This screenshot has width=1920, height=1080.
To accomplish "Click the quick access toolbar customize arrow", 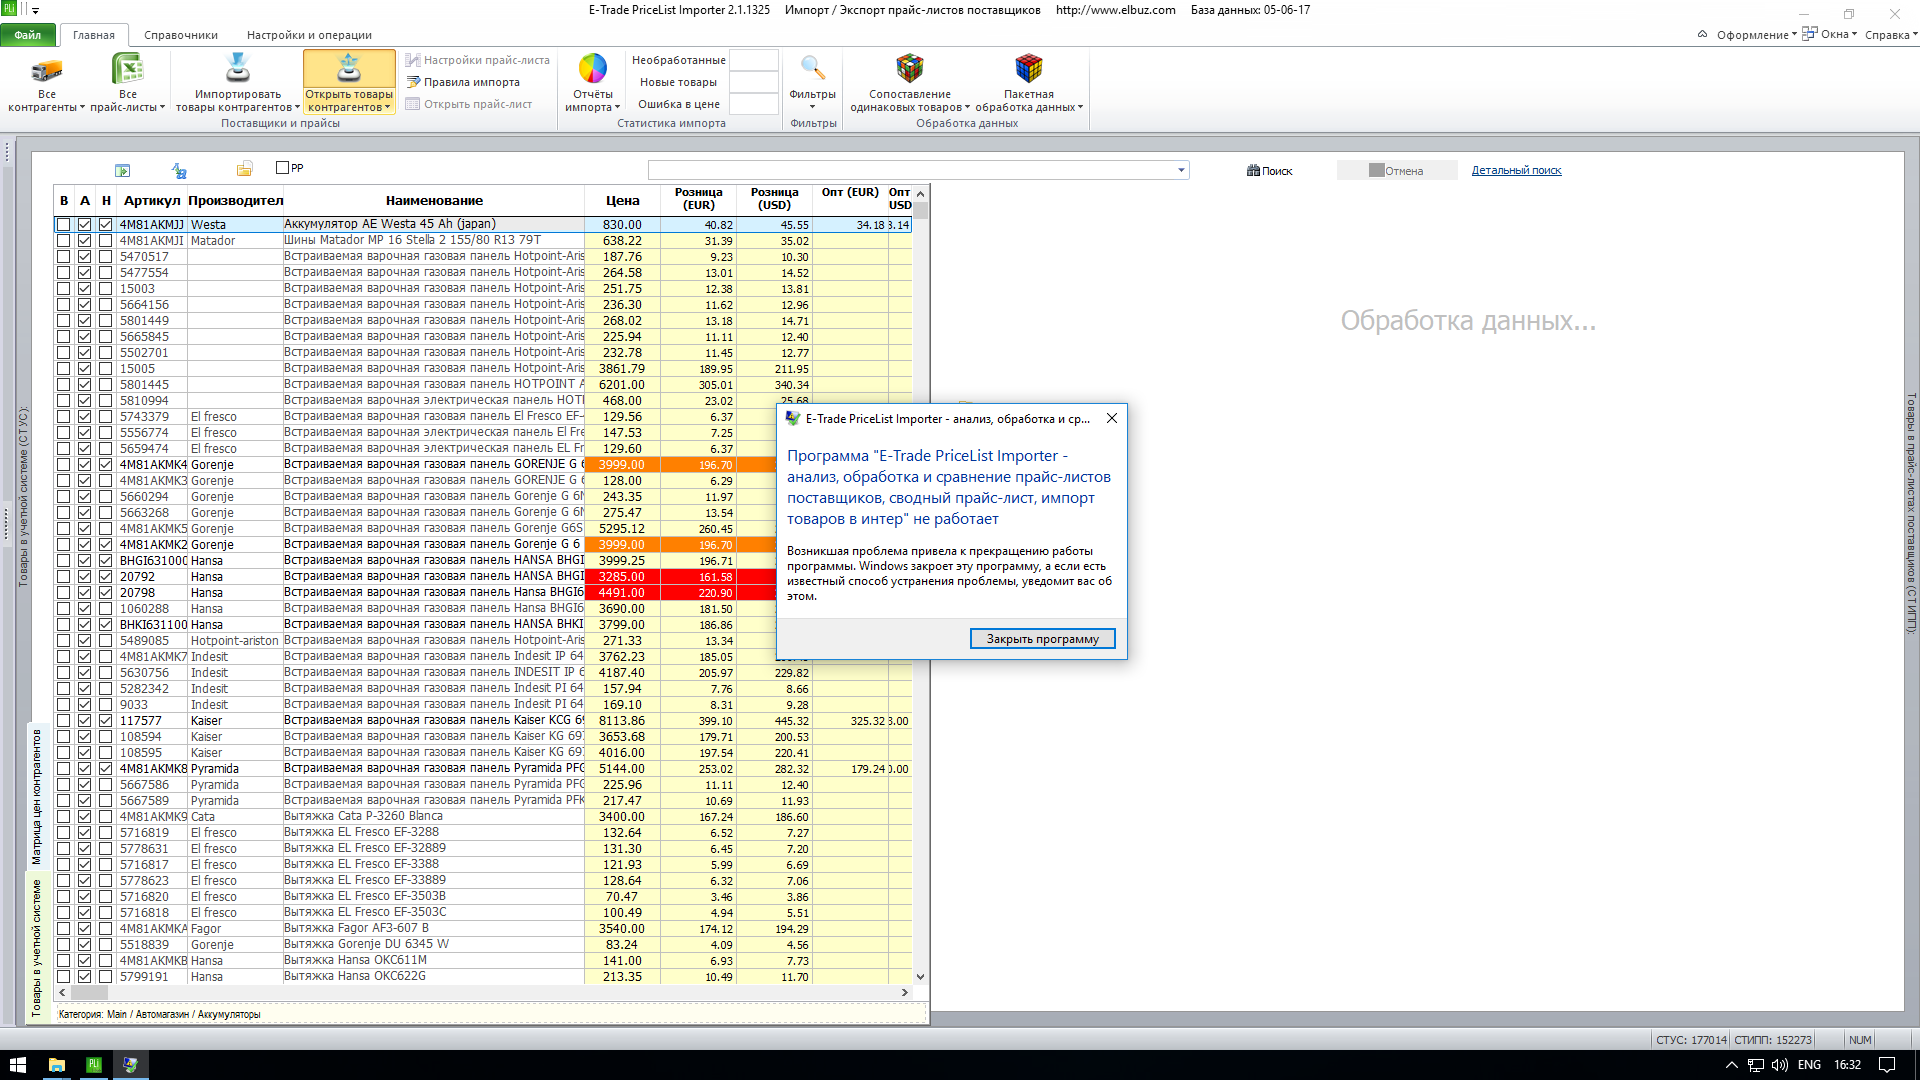I will (x=36, y=10).
